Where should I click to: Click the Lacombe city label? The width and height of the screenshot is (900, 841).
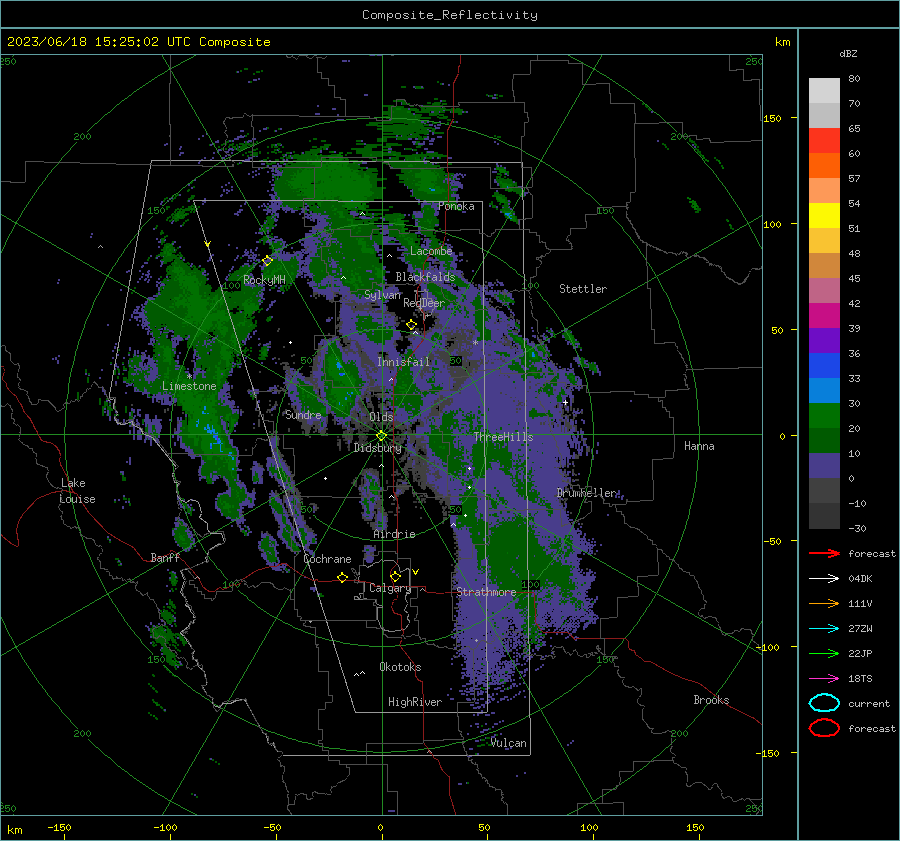coord(430,251)
